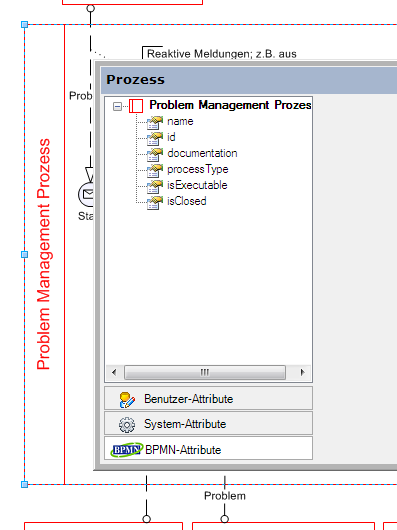Click the icon beside processType
The width and height of the screenshot is (397, 530).
(x=155, y=171)
